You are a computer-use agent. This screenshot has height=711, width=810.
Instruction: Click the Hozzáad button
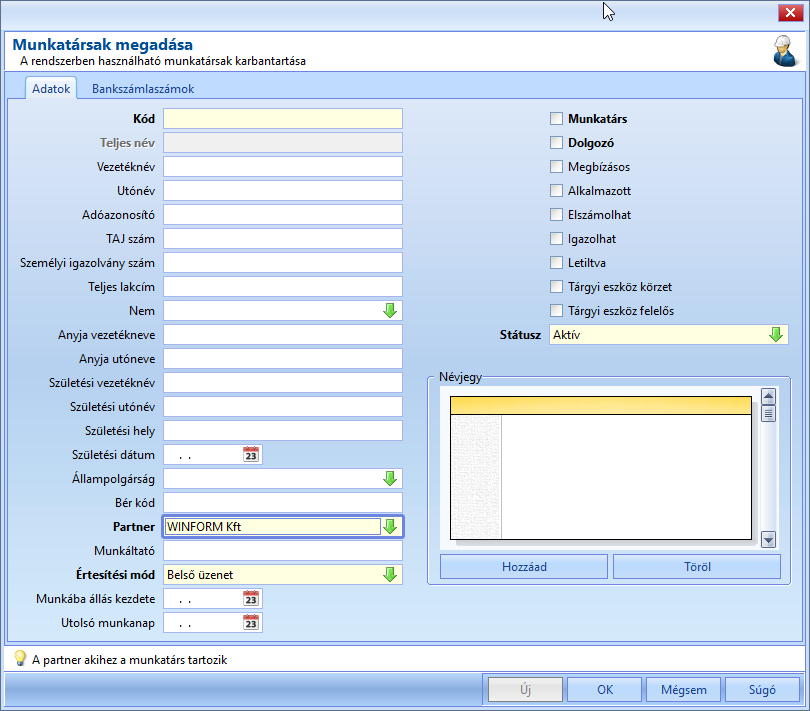pos(524,567)
